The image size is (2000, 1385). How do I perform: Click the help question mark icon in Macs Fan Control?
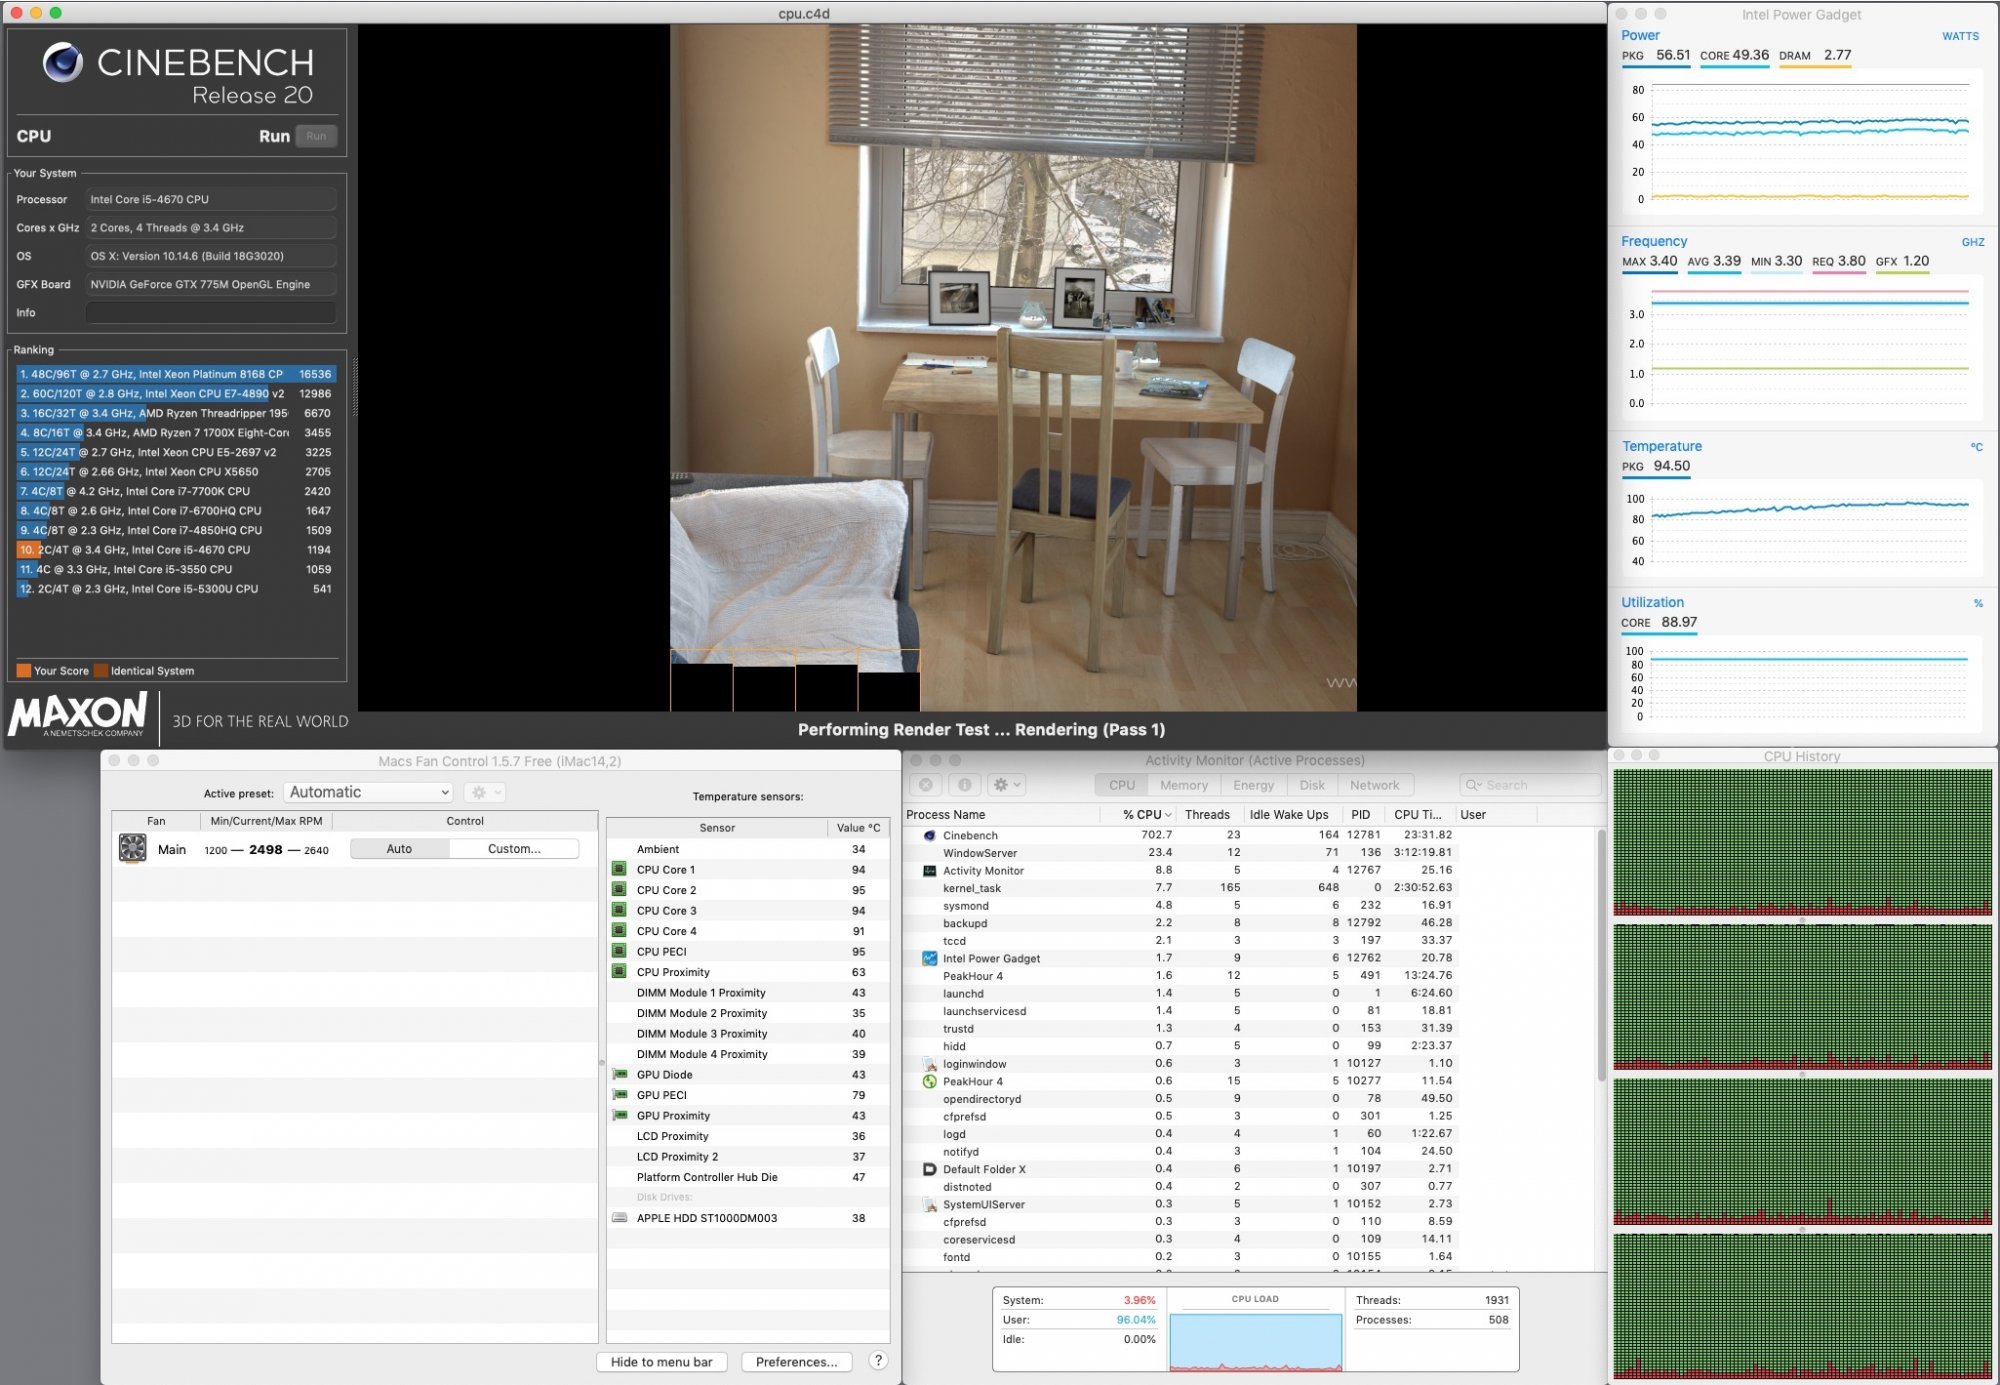[x=877, y=1361]
